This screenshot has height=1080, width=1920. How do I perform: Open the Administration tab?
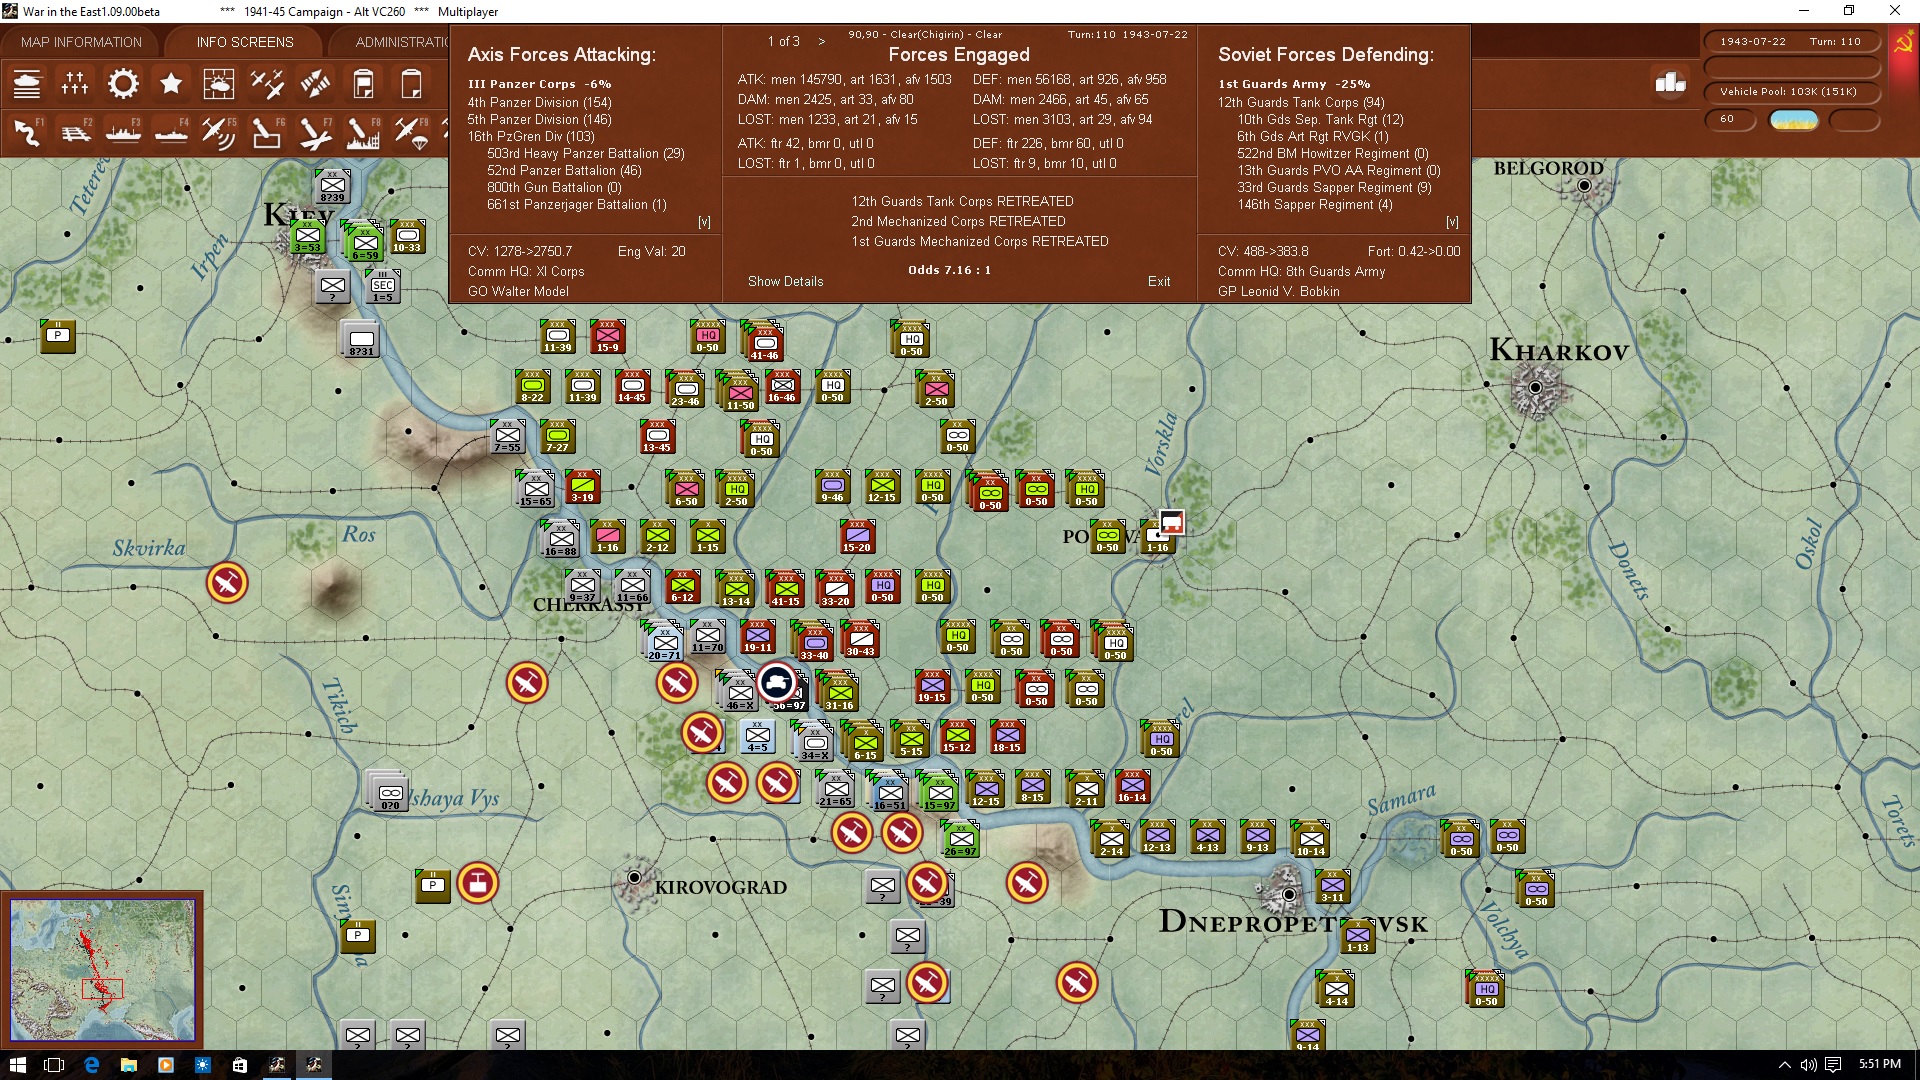[x=402, y=42]
